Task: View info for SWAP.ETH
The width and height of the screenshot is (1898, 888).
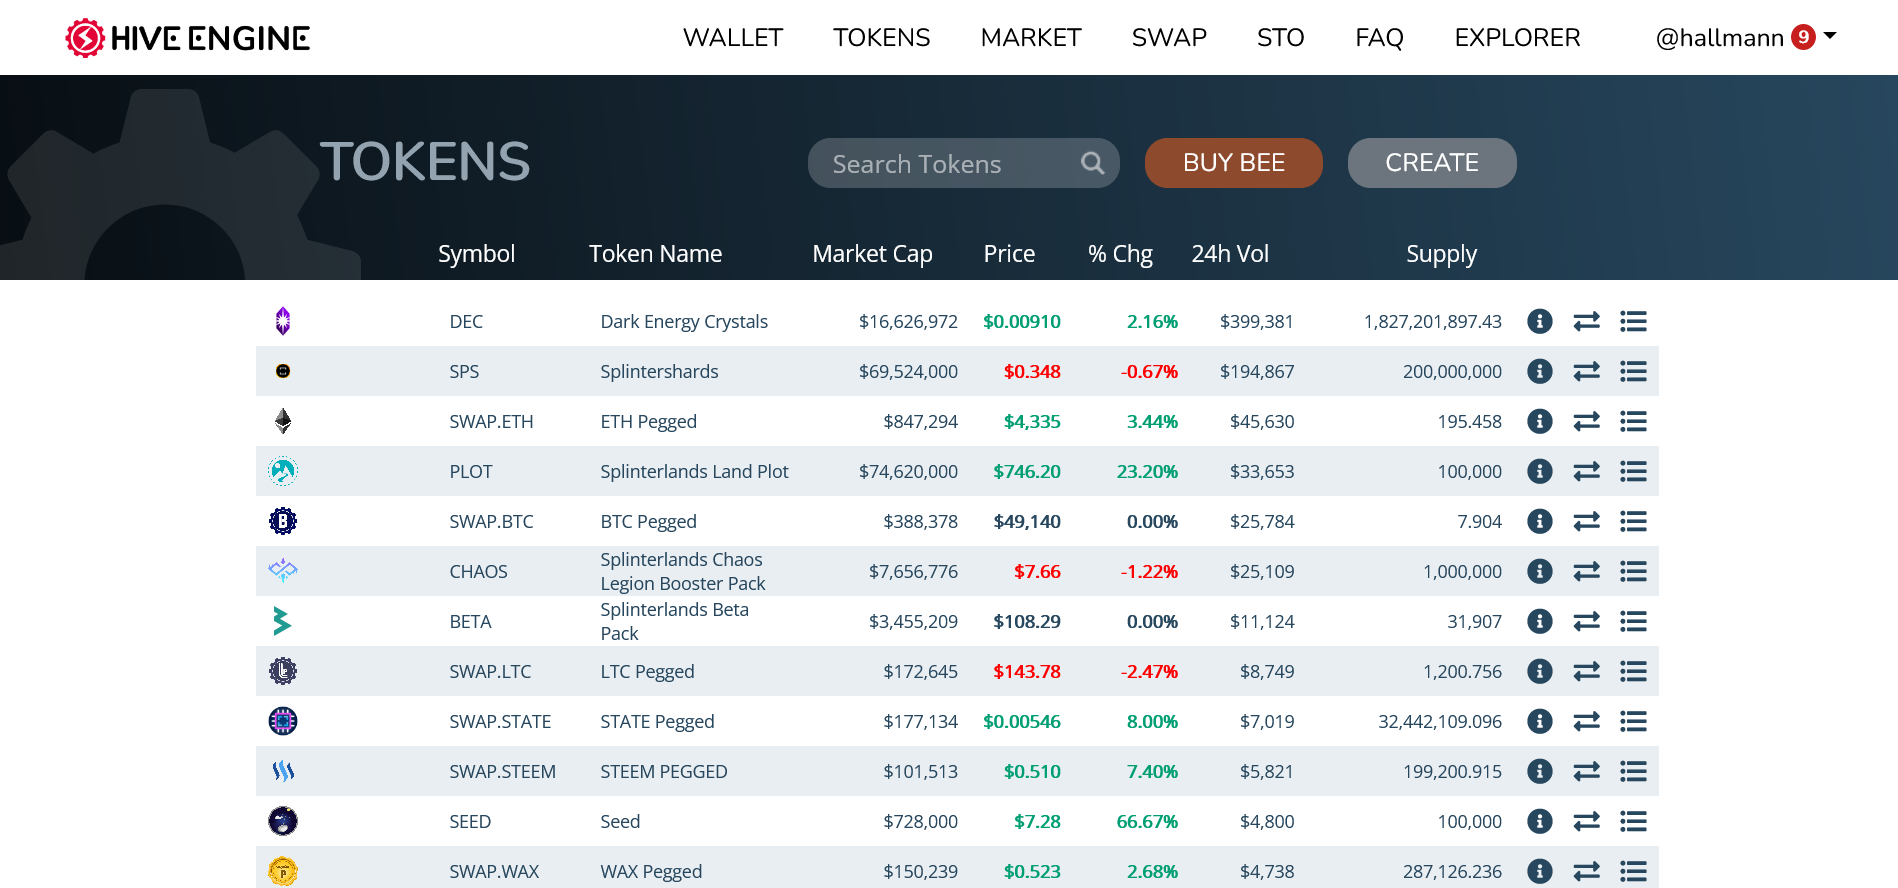Action: pyautogui.click(x=1540, y=421)
